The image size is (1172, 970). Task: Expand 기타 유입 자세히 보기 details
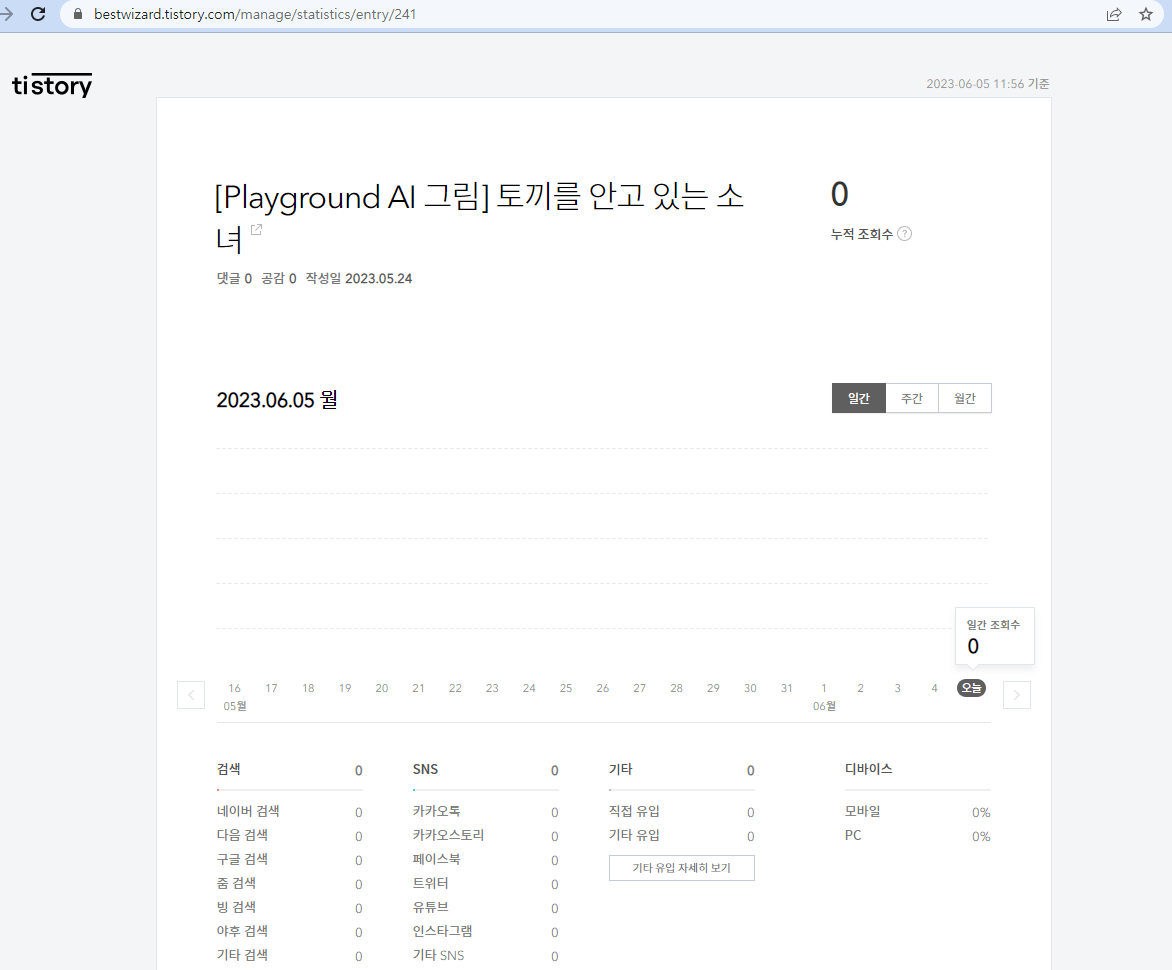point(681,867)
